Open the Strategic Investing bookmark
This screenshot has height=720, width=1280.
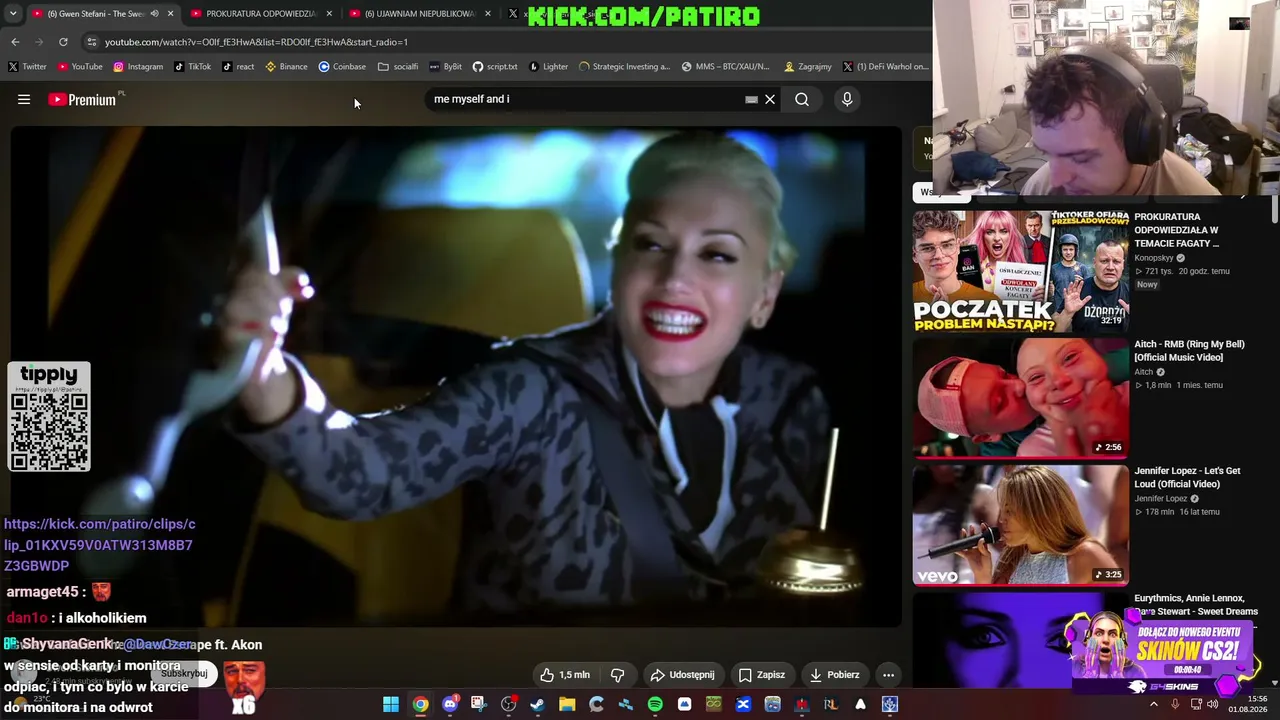click(x=625, y=67)
